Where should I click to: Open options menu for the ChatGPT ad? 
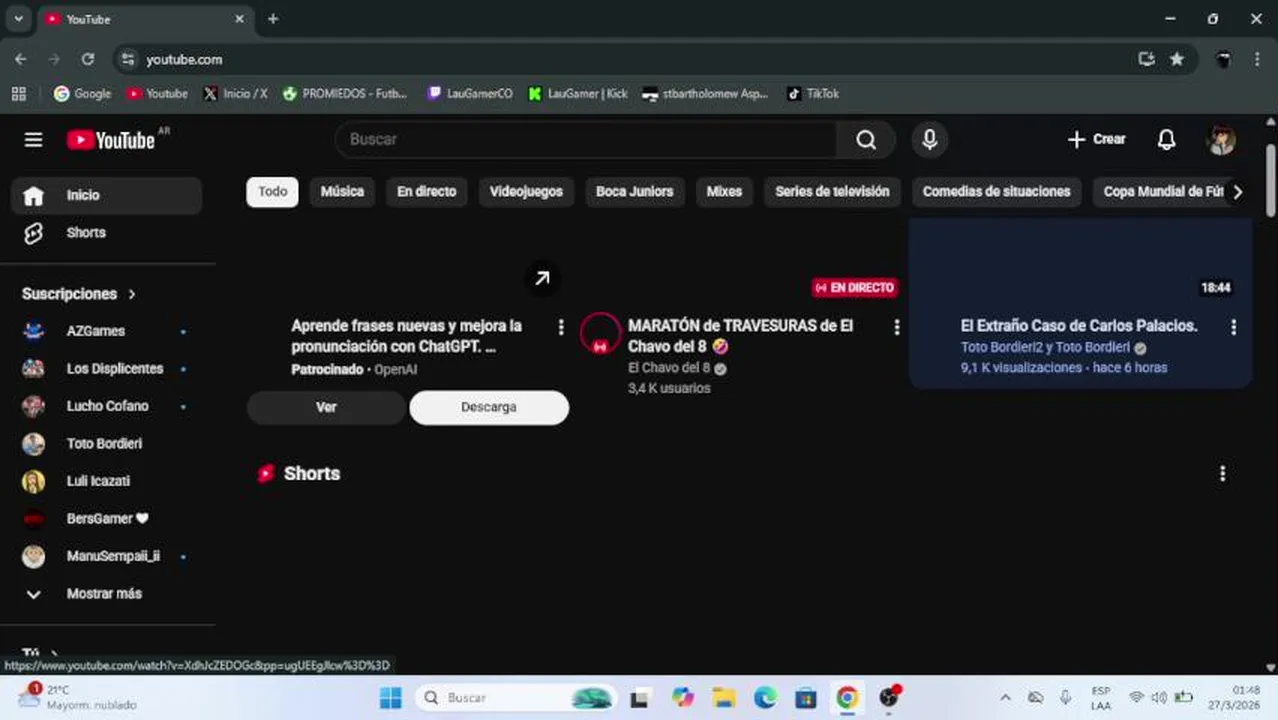(560, 327)
